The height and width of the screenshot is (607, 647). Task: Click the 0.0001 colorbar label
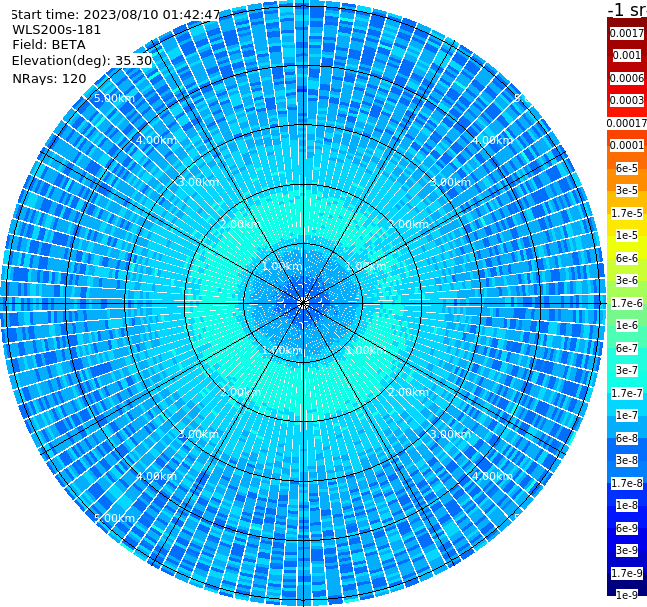627,145
